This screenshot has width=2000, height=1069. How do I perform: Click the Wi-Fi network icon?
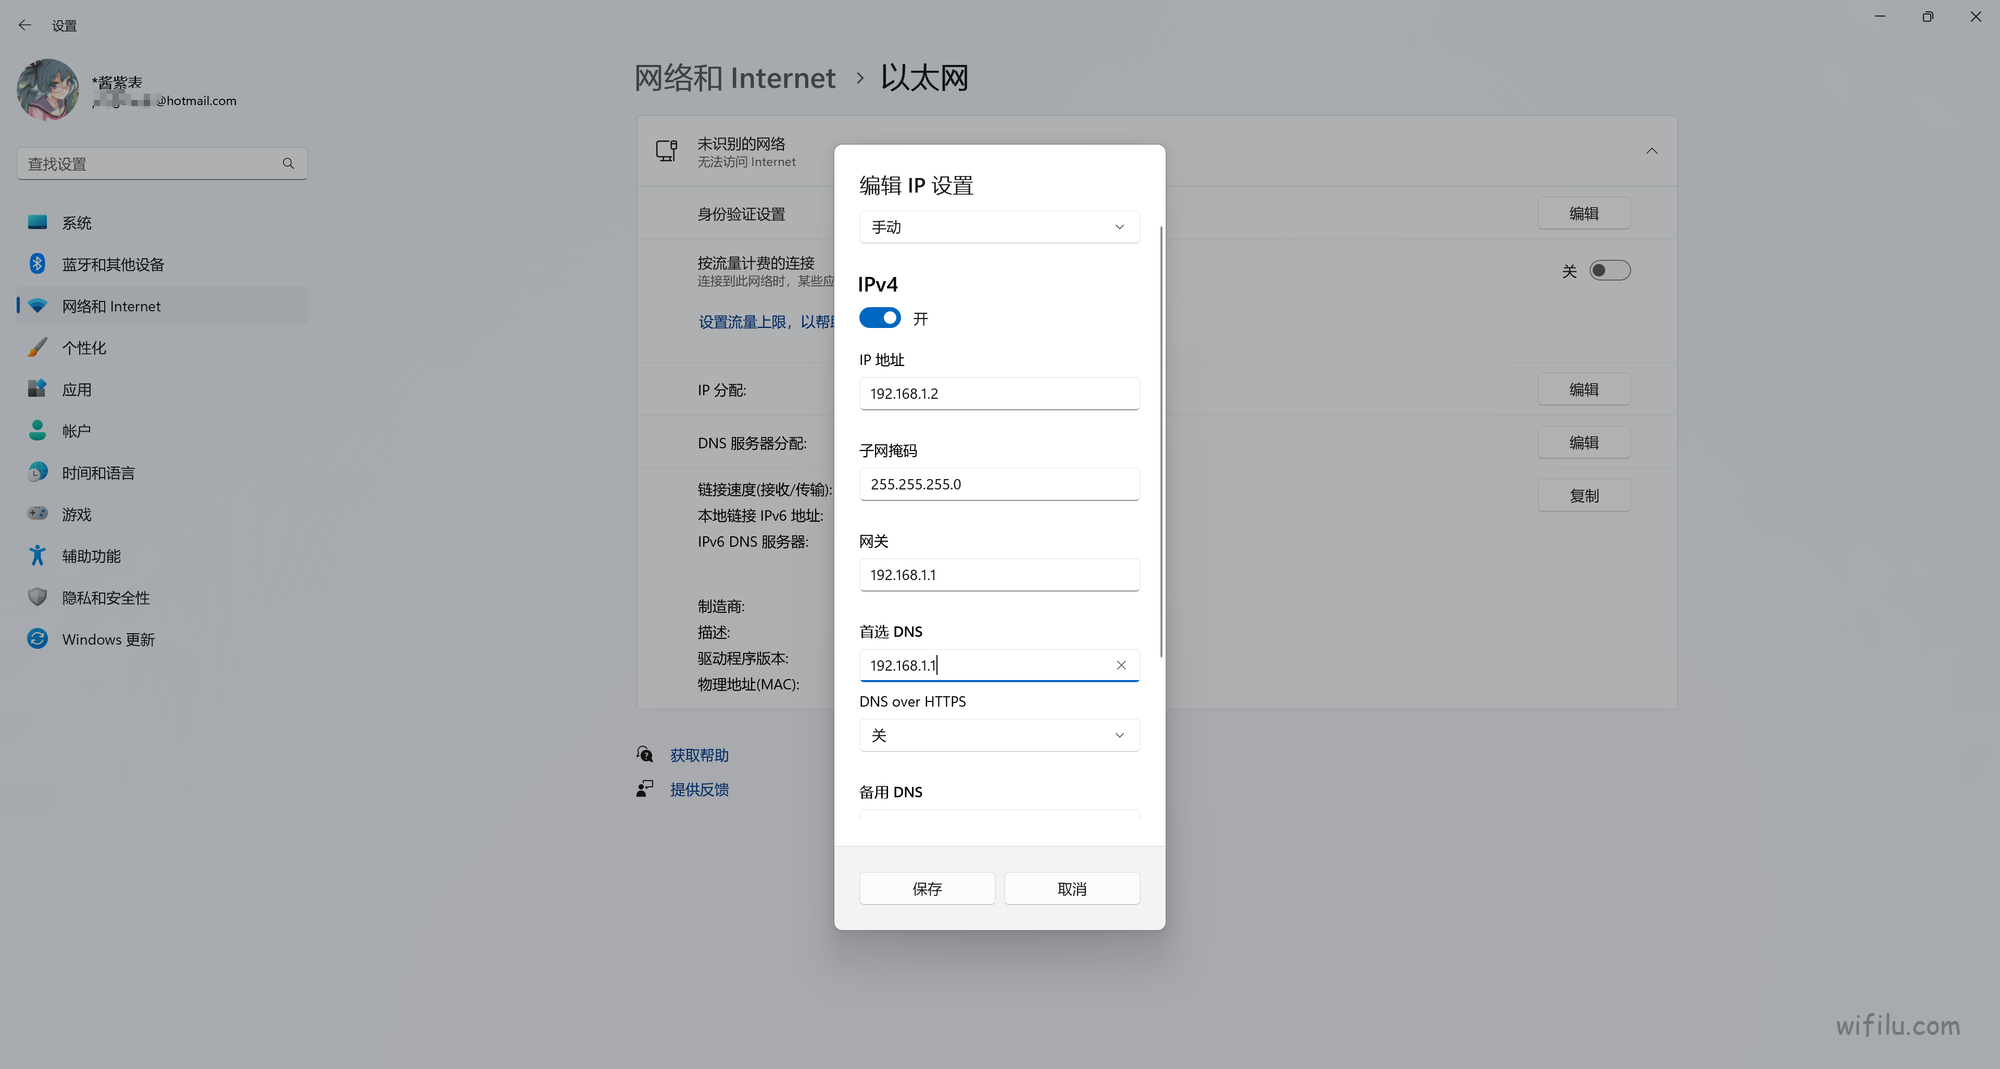click(x=38, y=306)
